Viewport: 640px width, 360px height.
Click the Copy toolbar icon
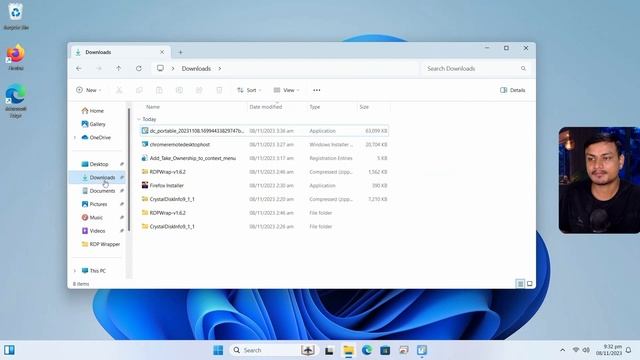[139, 90]
